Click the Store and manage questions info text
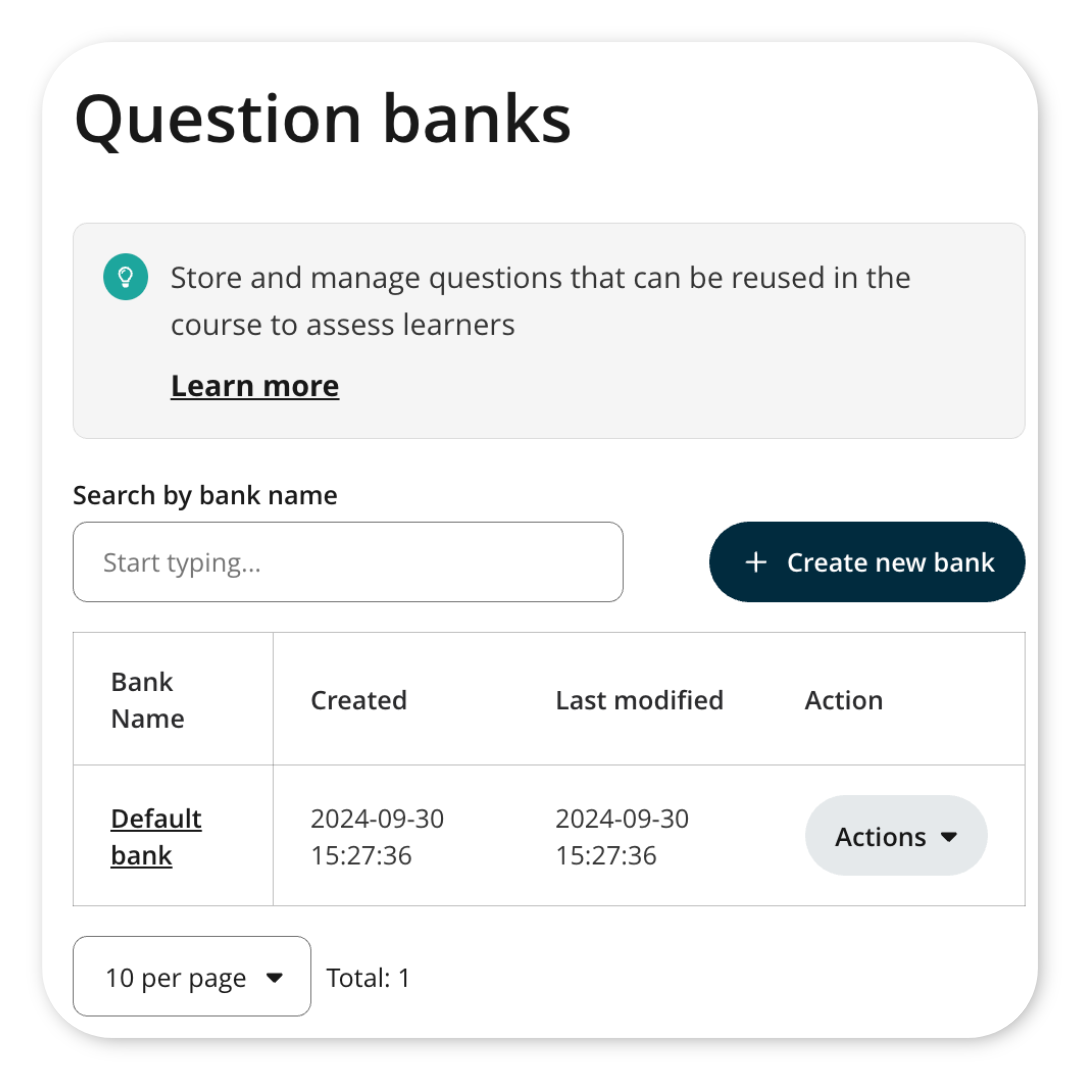The height and width of the screenshot is (1080, 1080). (x=541, y=301)
